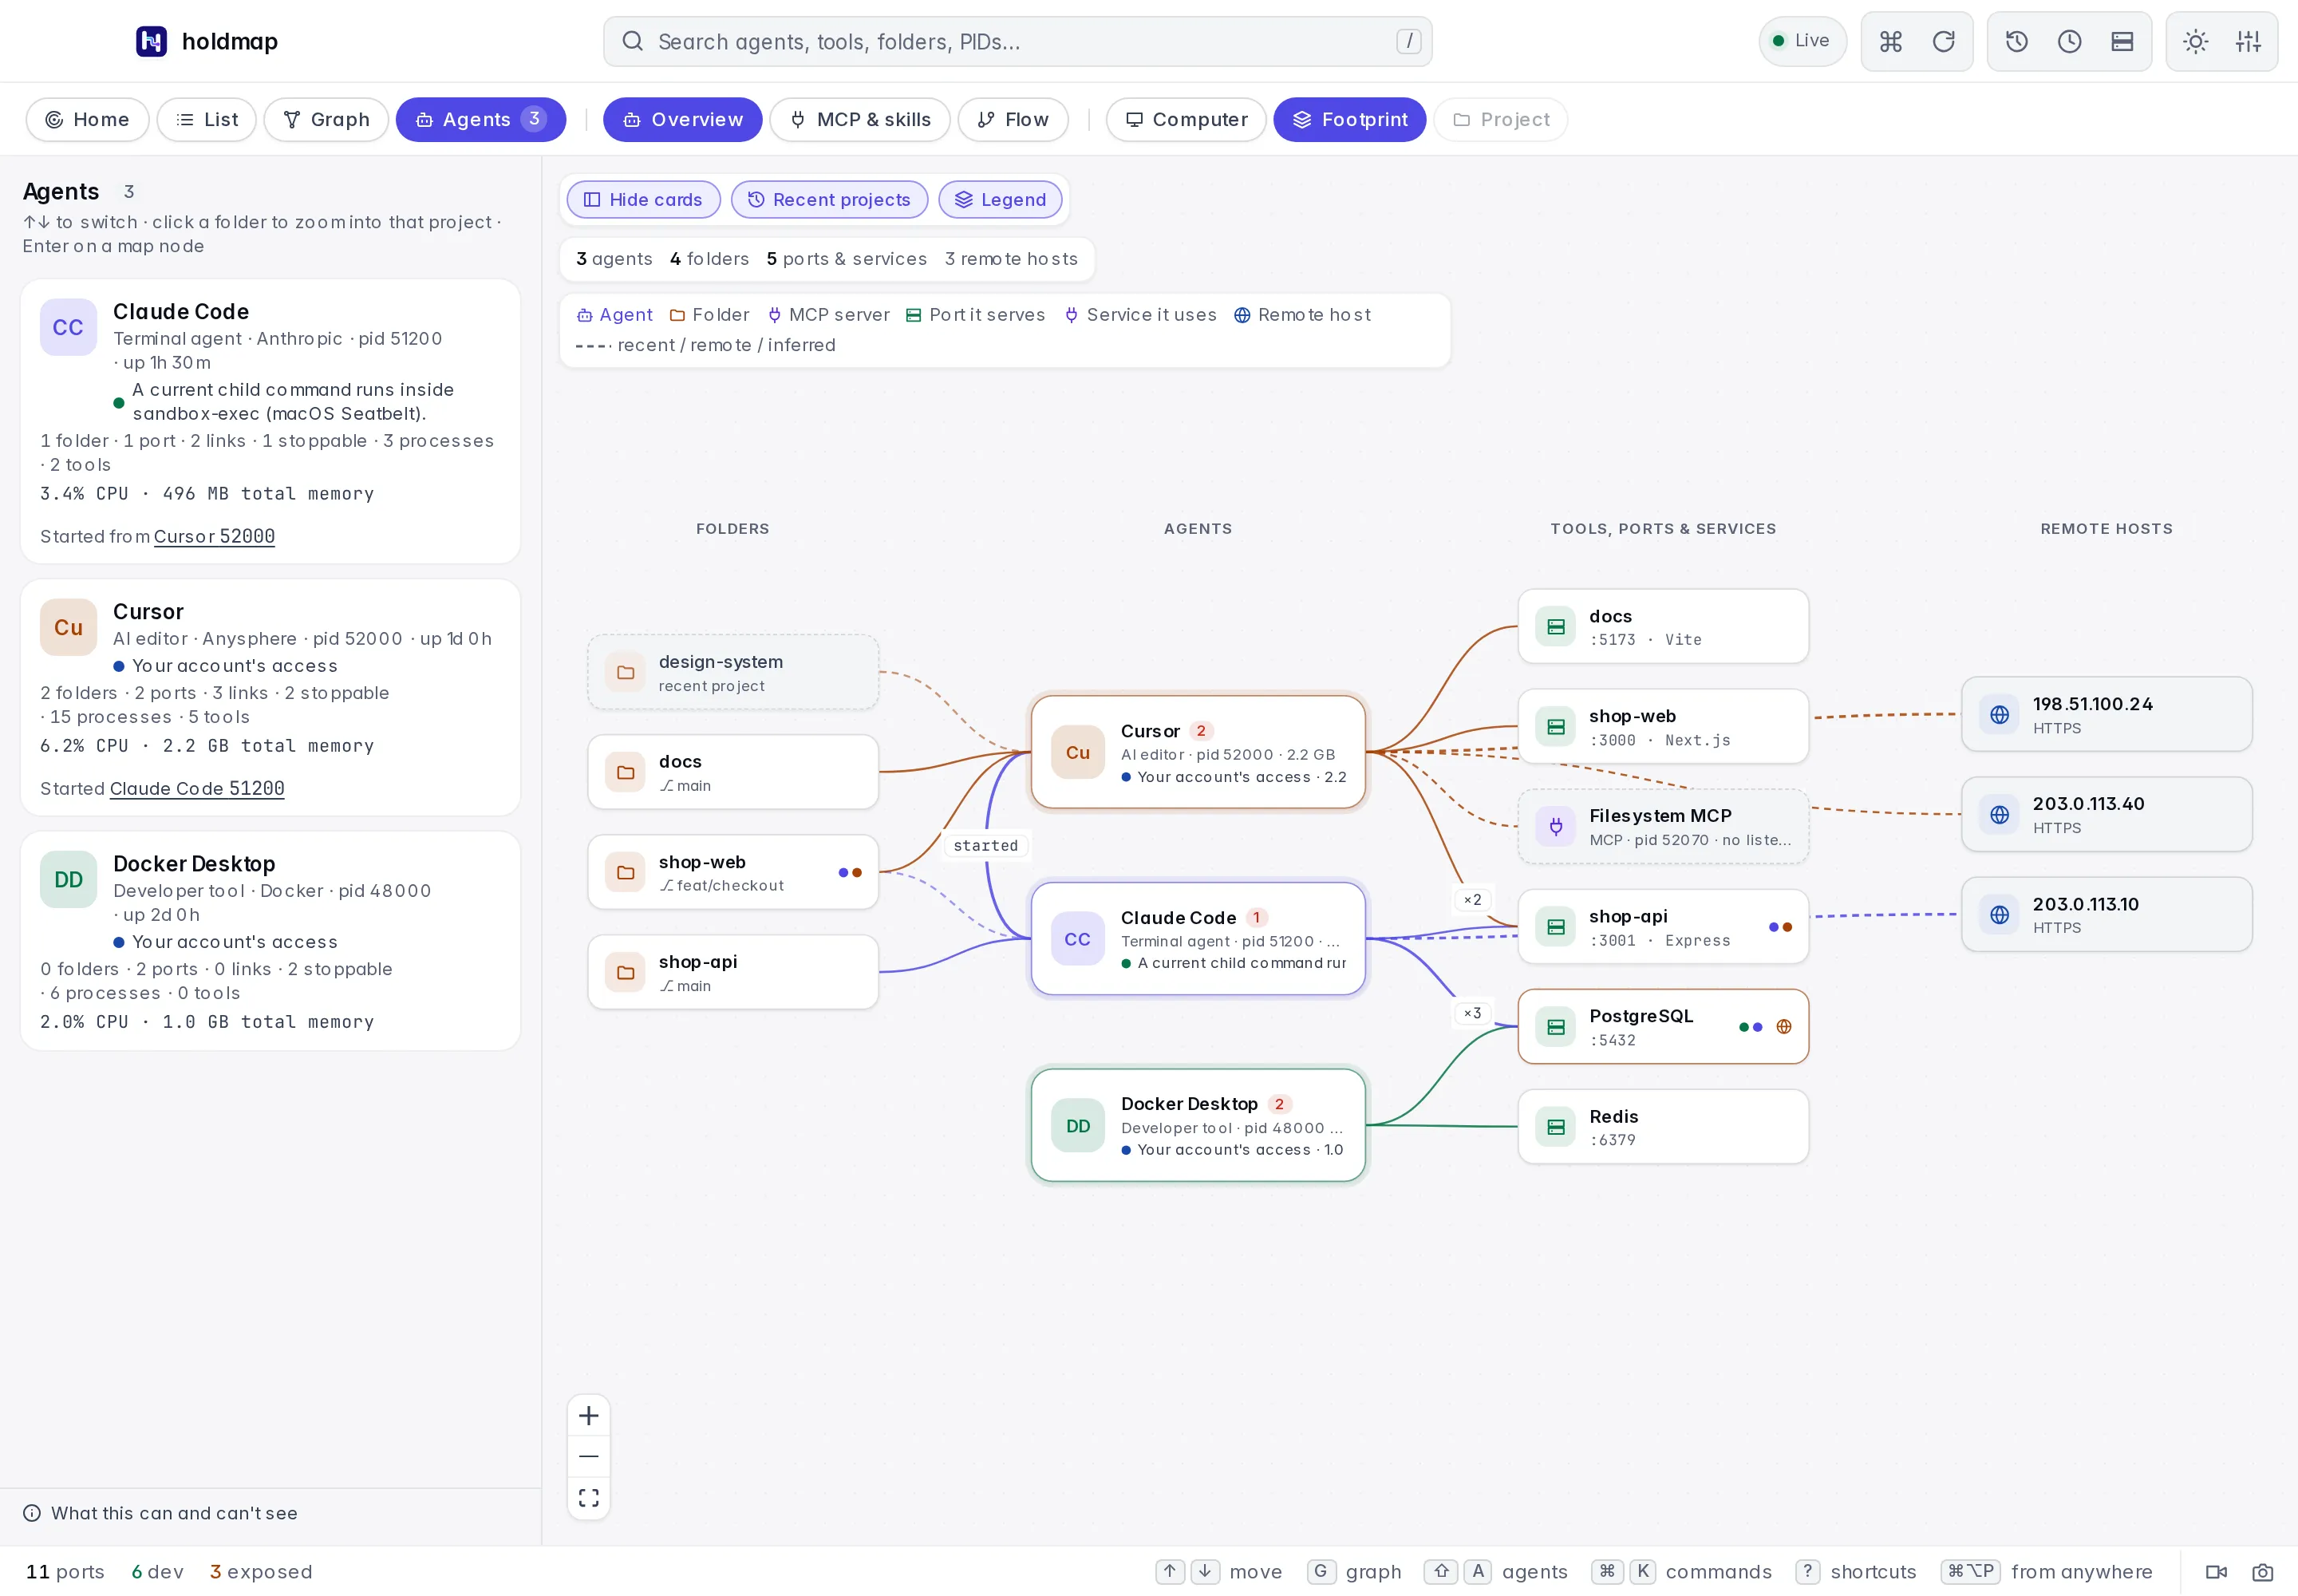Click the zoom out minus button
Image resolution: width=2298 pixels, height=1596 pixels.
pyautogui.click(x=589, y=1456)
